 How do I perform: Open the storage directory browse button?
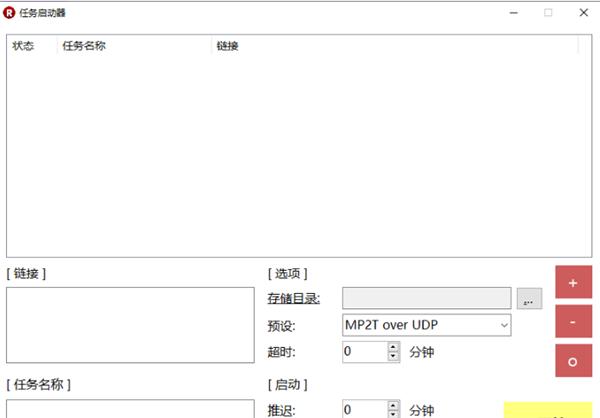[x=529, y=298]
